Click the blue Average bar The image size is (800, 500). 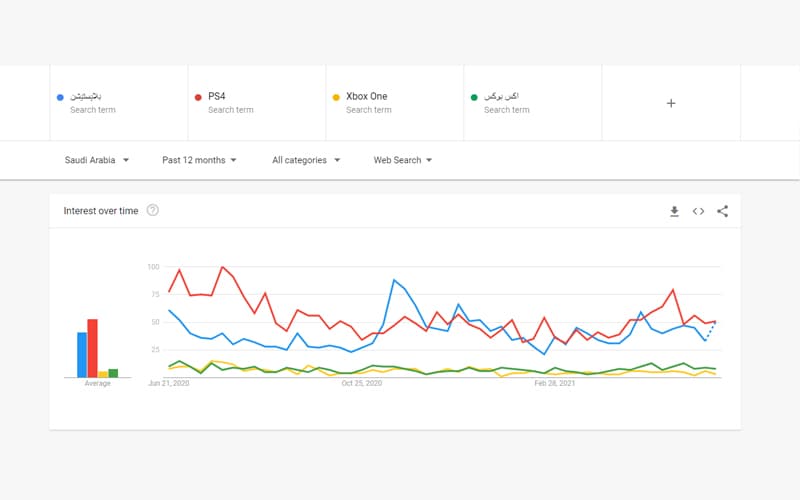pos(82,355)
